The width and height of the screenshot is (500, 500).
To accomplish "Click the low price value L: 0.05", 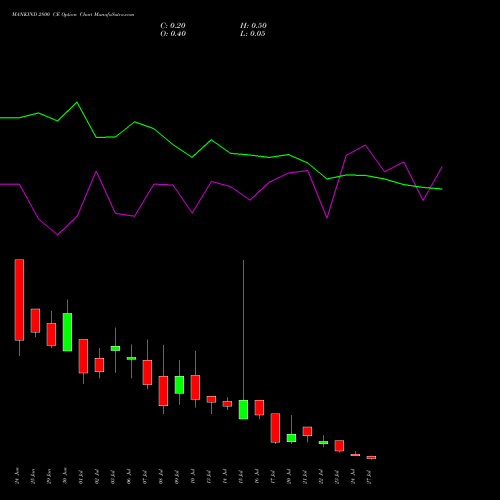I will 253,34.
